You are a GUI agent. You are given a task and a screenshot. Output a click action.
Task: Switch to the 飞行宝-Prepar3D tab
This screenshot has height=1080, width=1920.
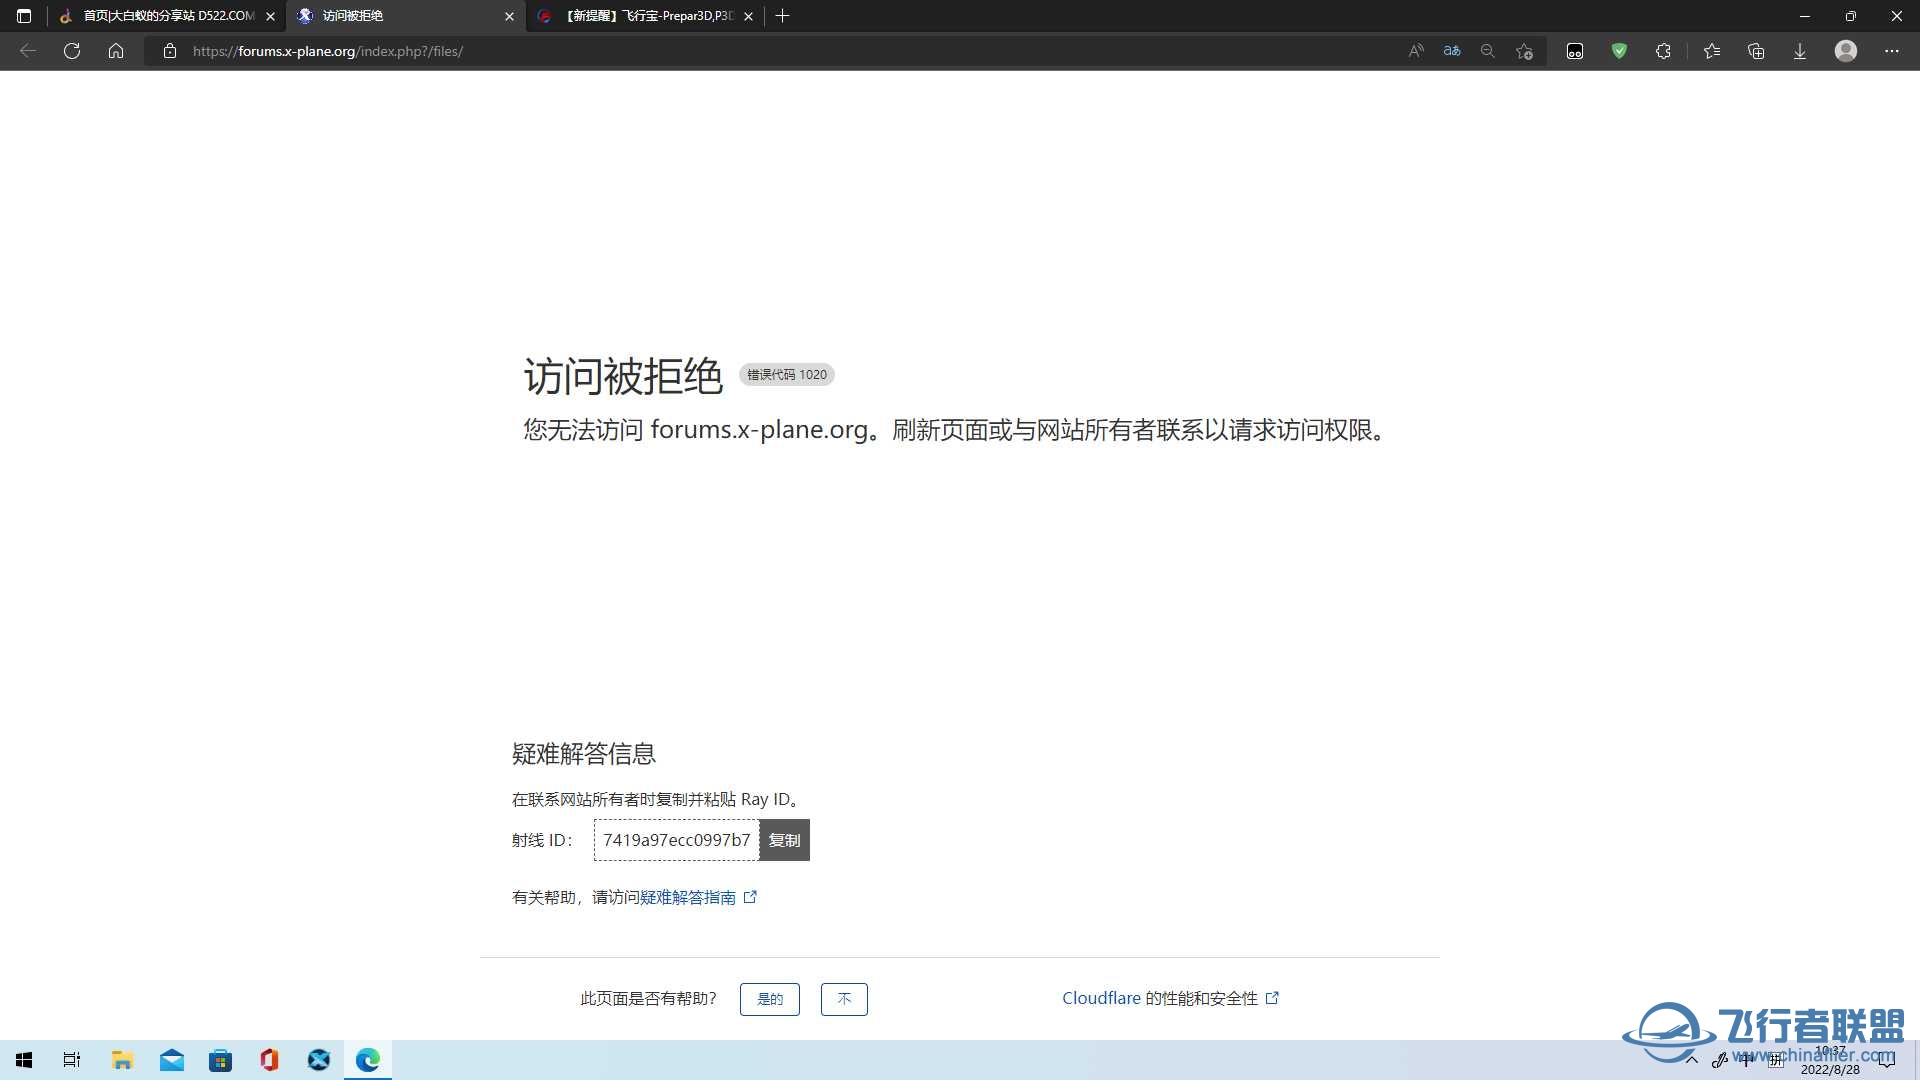[x=645, y=16]
